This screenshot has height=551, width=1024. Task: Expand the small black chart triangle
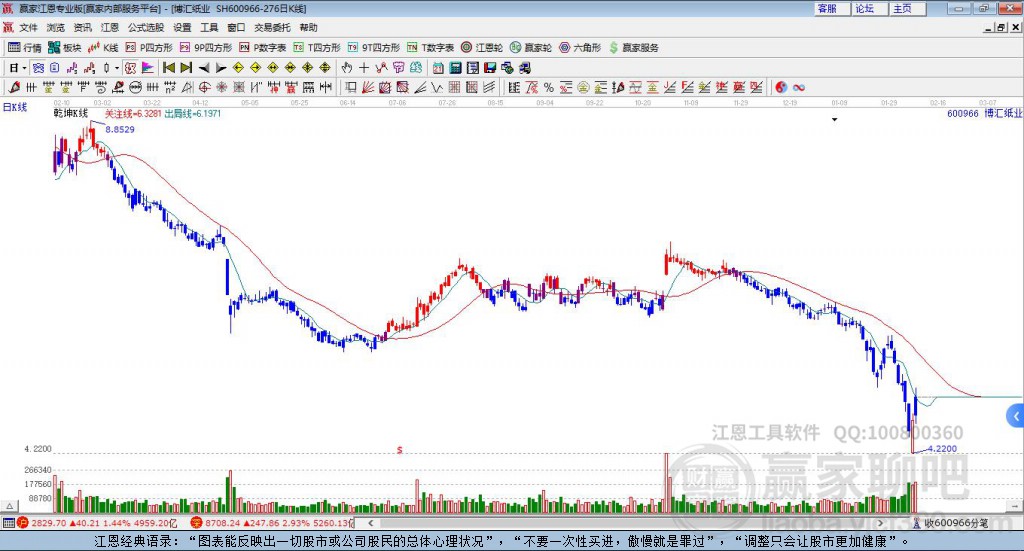834,119
